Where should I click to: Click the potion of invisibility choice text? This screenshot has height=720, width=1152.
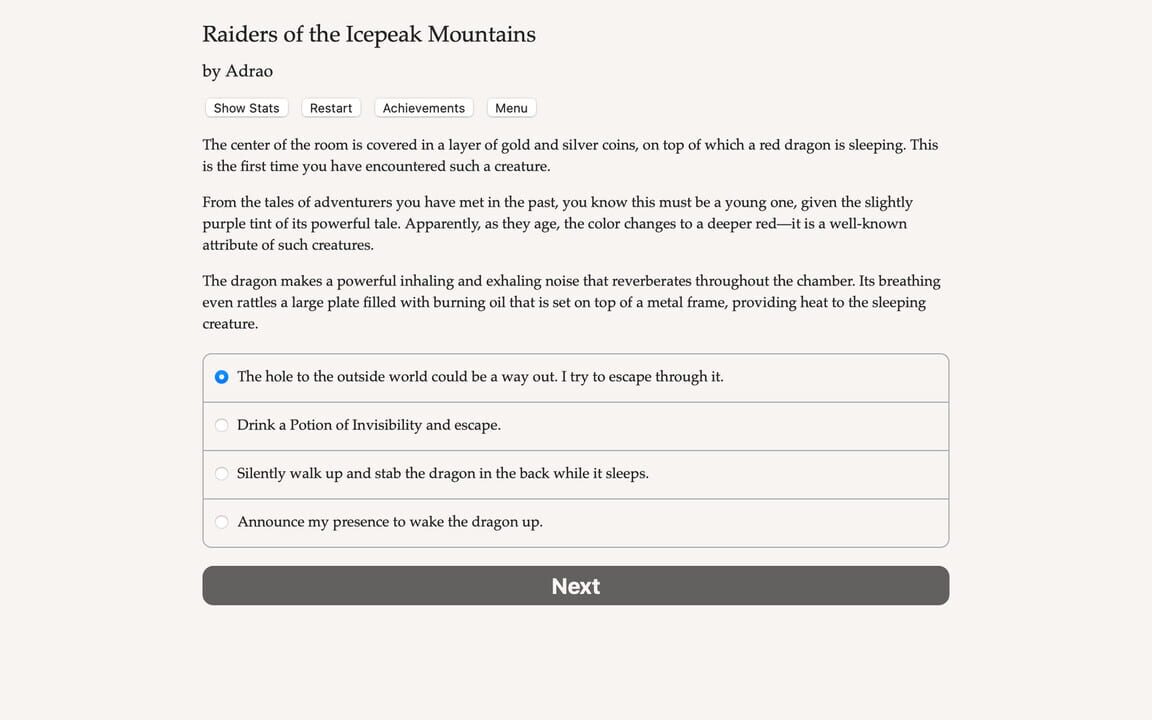click(x=369, y=425)
